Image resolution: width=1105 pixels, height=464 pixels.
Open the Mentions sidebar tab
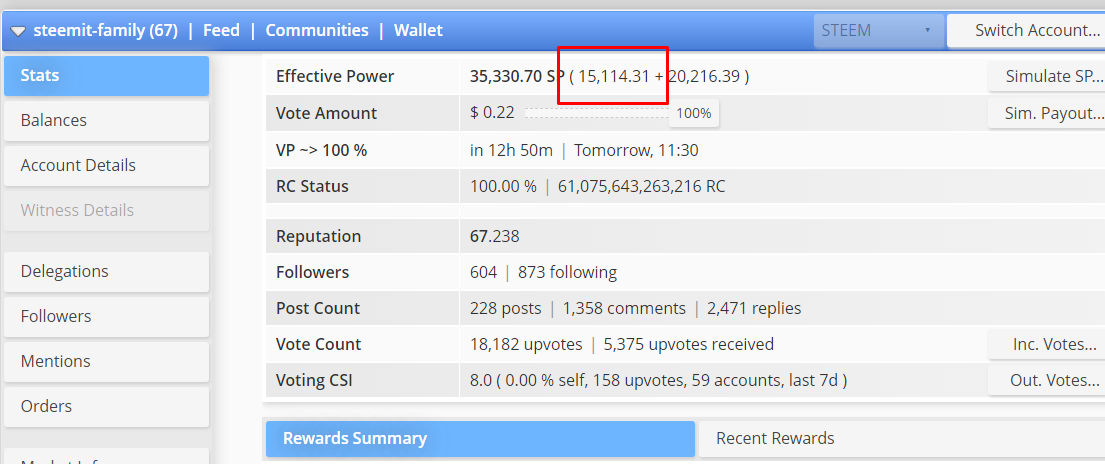[106, 362]
